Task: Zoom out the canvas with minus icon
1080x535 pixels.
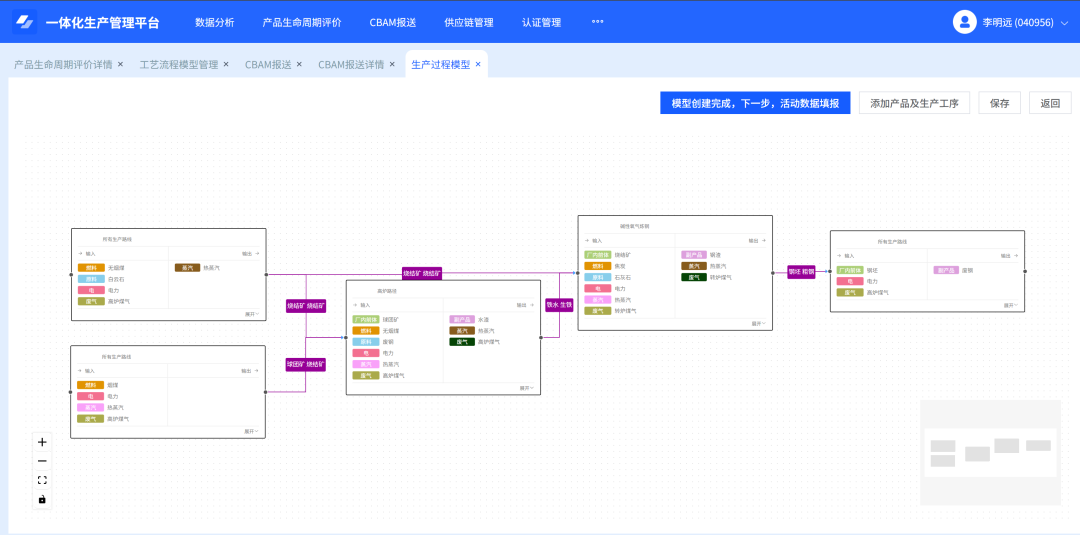Action: 42,461
